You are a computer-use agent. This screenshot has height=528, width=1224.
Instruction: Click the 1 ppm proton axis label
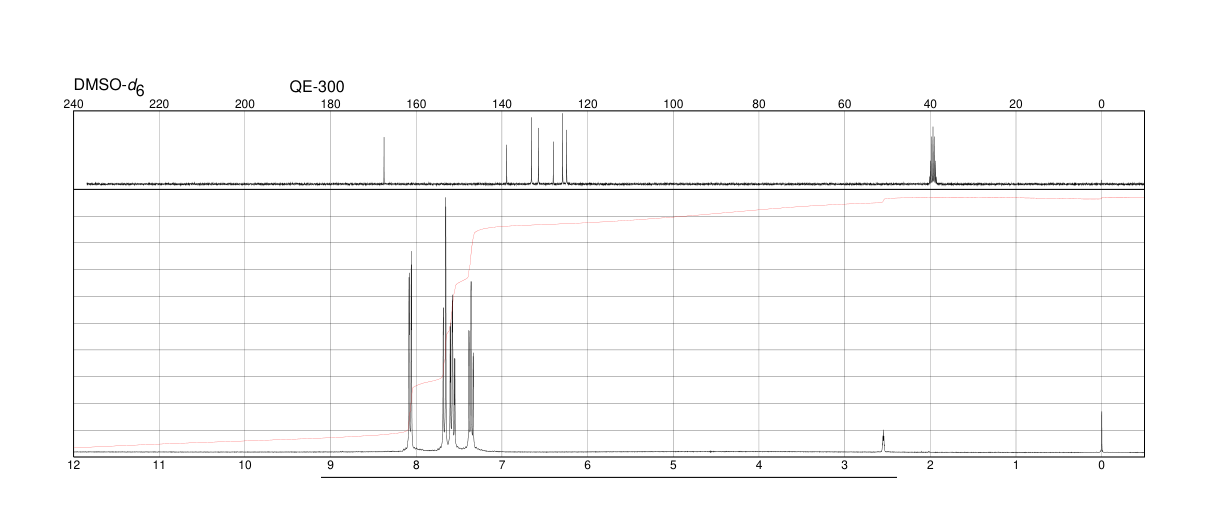[x=1016, y=465]
